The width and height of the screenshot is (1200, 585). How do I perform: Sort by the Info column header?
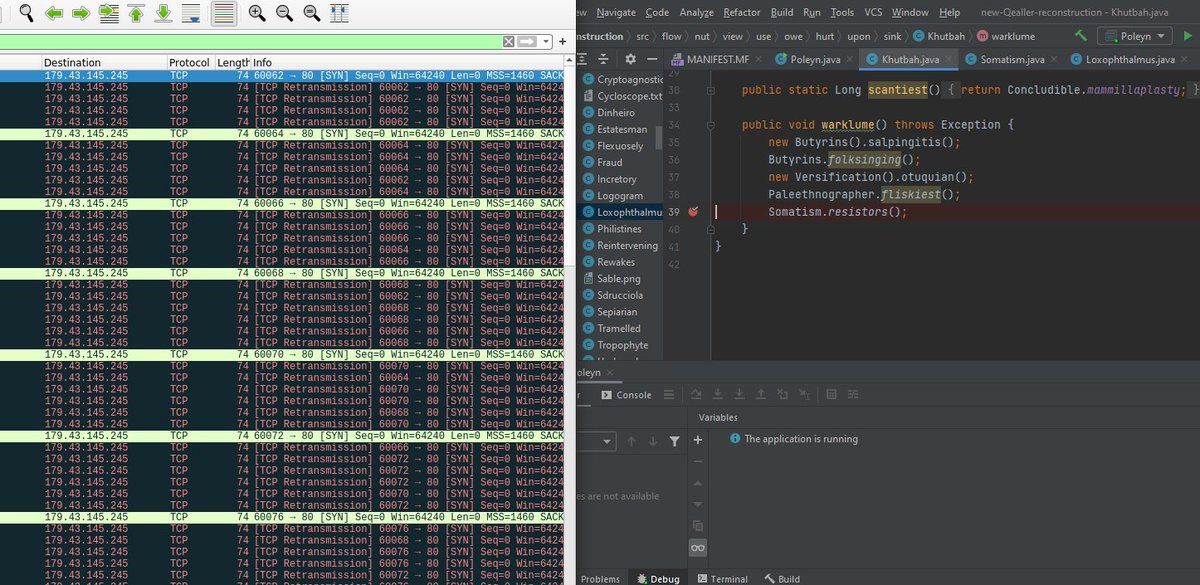(x=406, y=62)
